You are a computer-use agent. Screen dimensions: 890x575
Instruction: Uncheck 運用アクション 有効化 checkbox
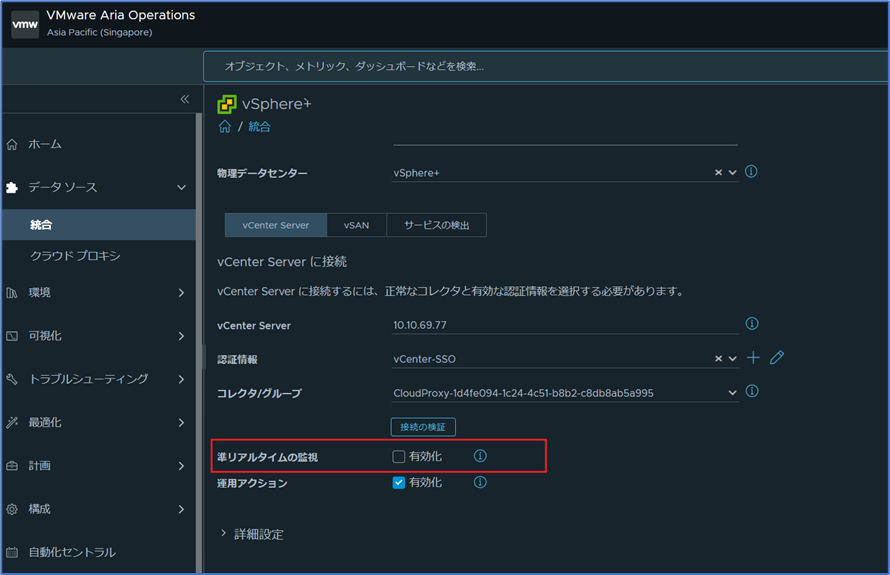(399, 482)
